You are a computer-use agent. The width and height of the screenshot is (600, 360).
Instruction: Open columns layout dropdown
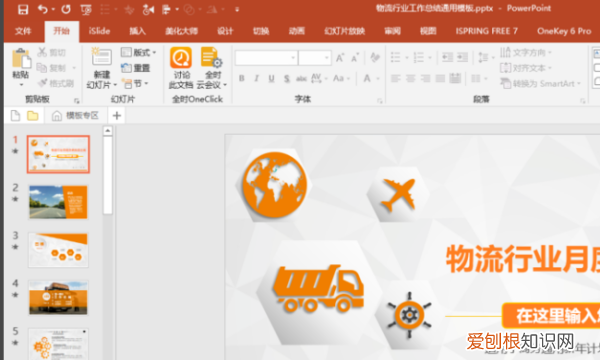(479, 78)
